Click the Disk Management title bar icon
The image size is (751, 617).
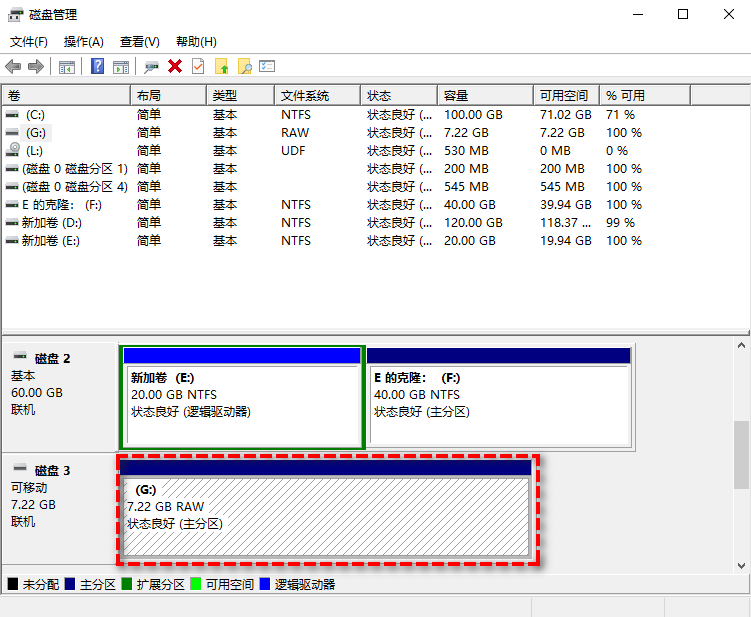tap(15, 15)
